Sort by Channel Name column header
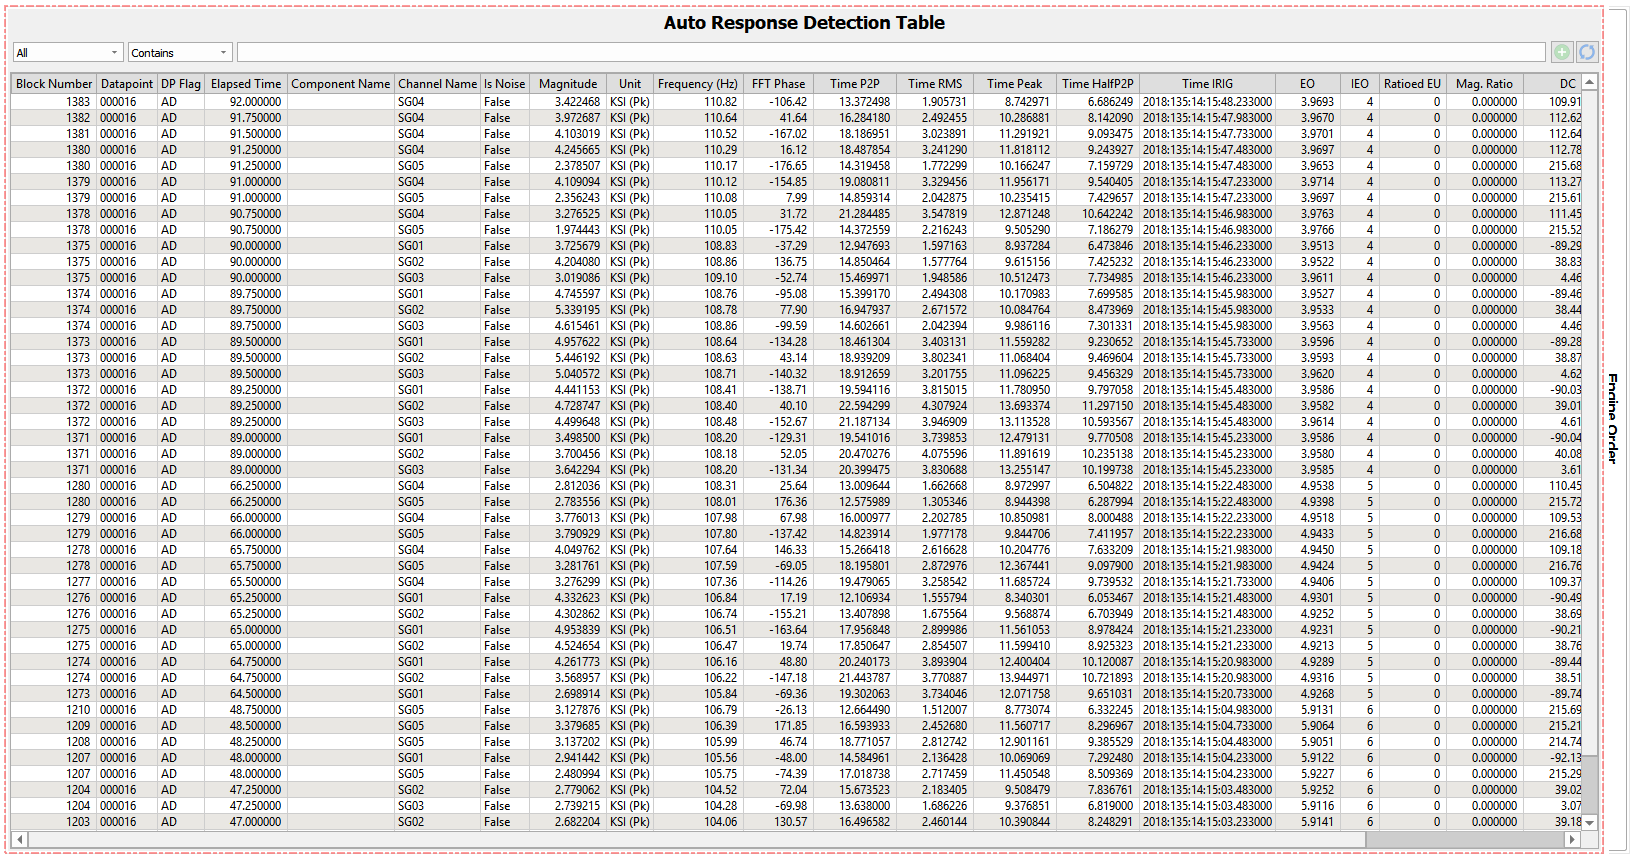Viewport: 1633px width, 857px height. (437, 84)
